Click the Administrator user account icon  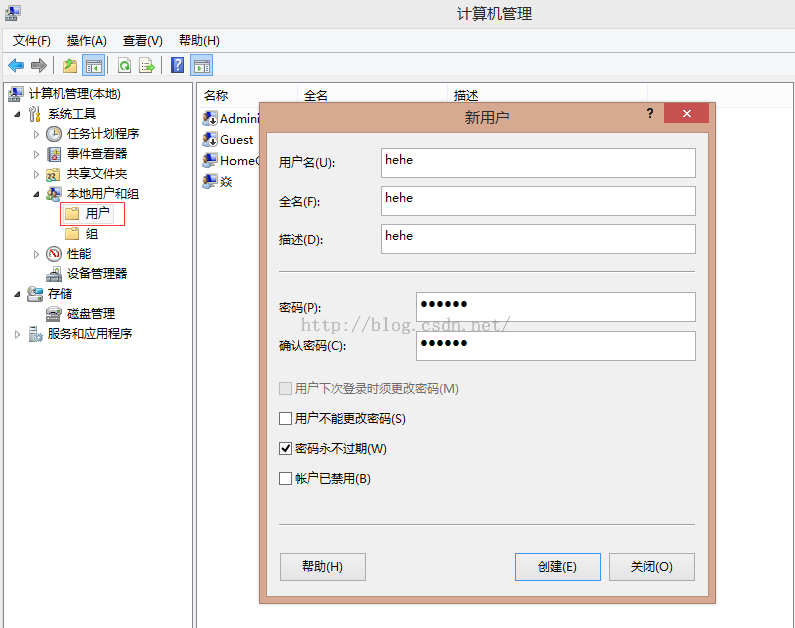click(210, 119)
